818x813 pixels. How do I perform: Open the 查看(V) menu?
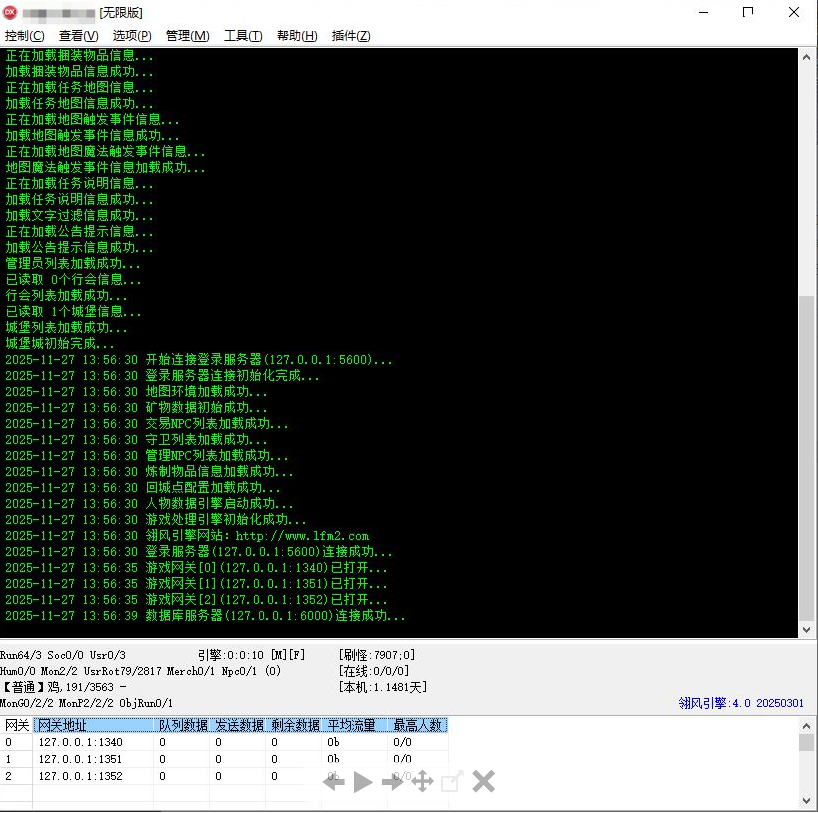click(78, 36)
